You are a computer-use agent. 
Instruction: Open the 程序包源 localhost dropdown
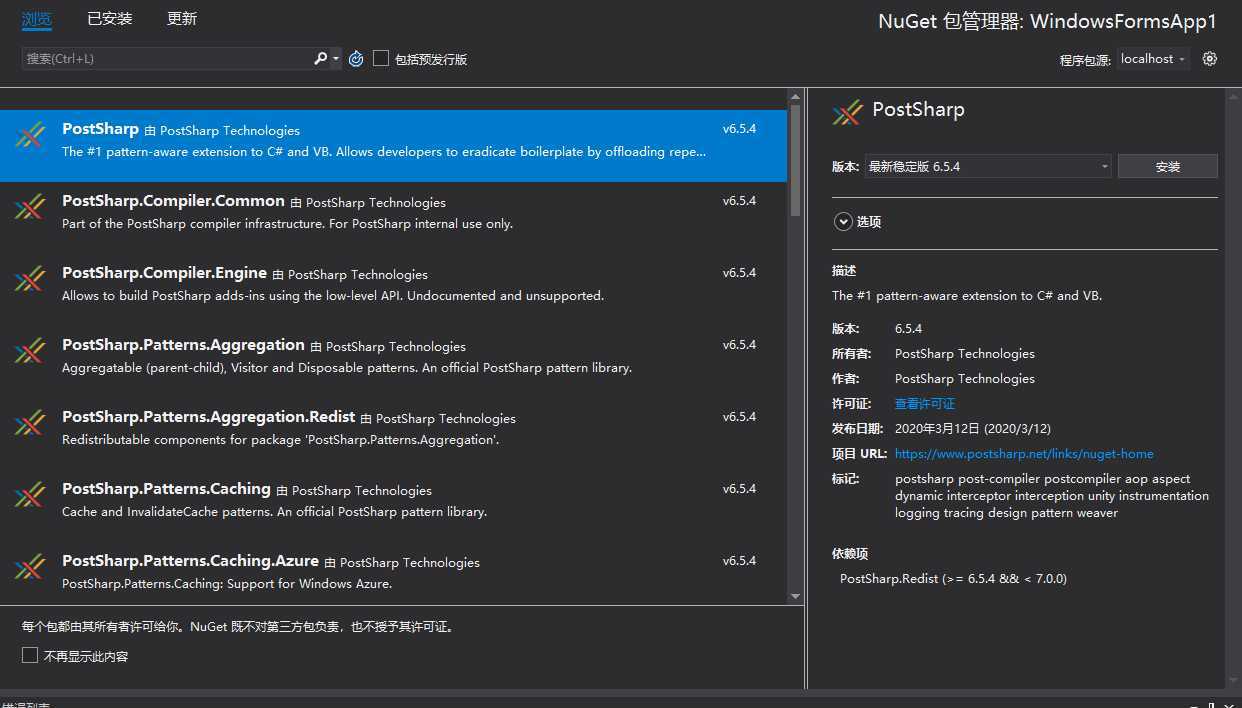1153,59
